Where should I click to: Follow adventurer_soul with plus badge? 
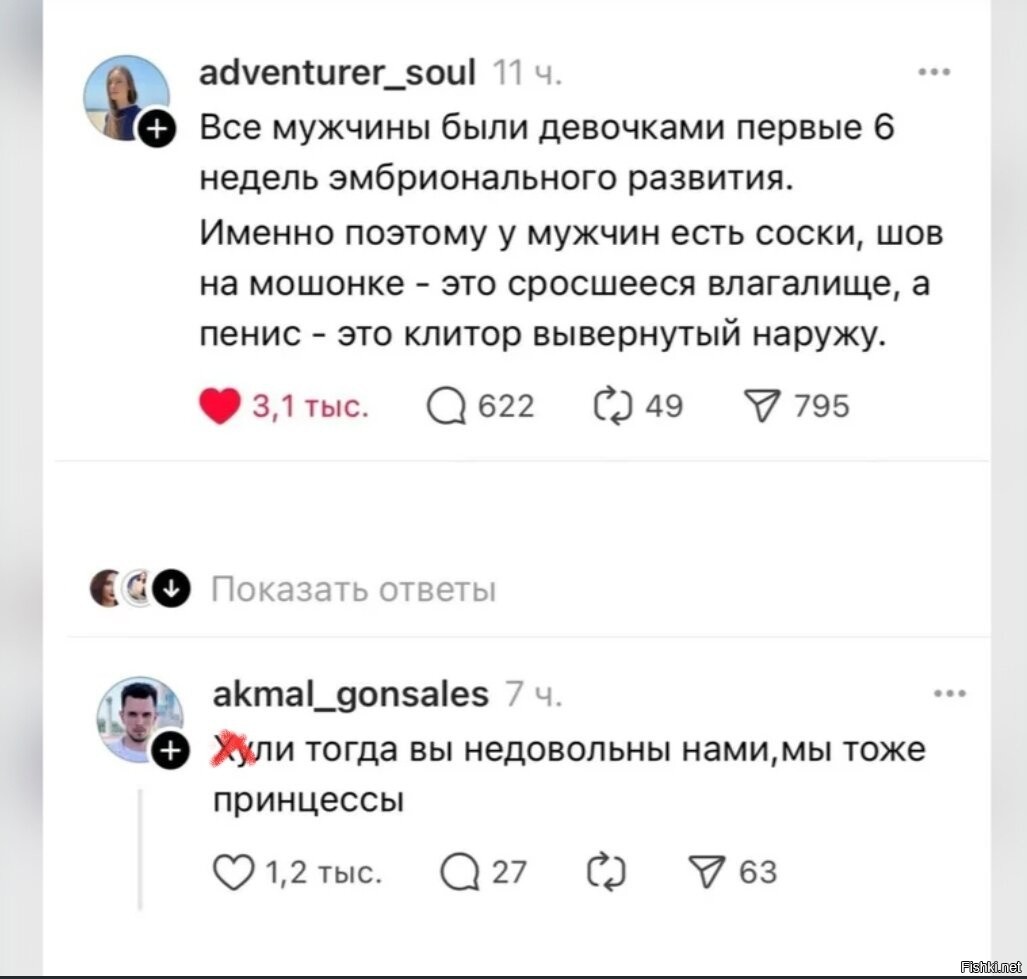click(x=158, y=128)
